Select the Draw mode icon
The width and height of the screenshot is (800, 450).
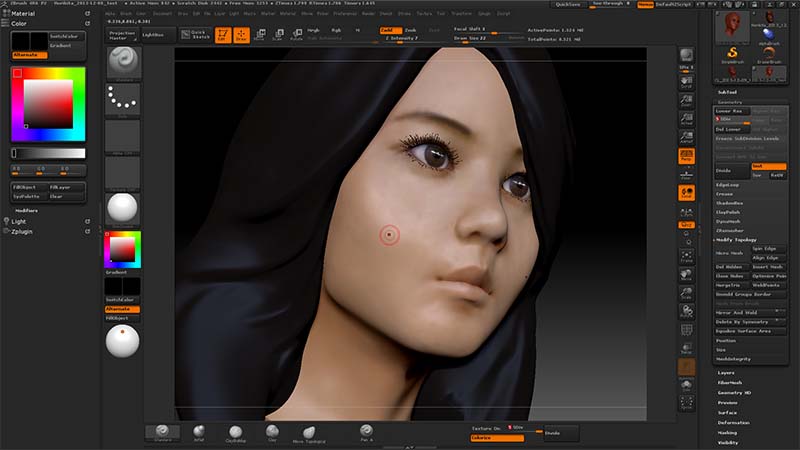pyautogui.click(x=241, y=35)
